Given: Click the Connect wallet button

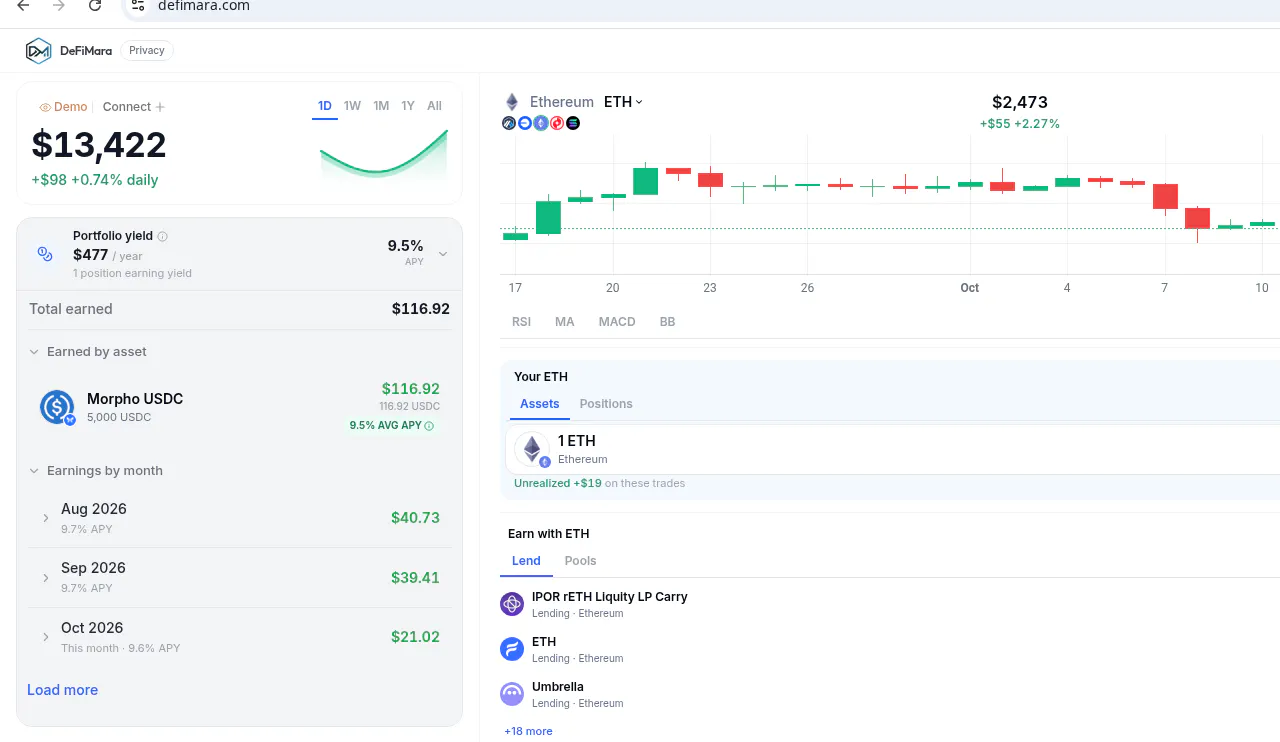Looking at the screenshot, I should [x=134, y=107].
